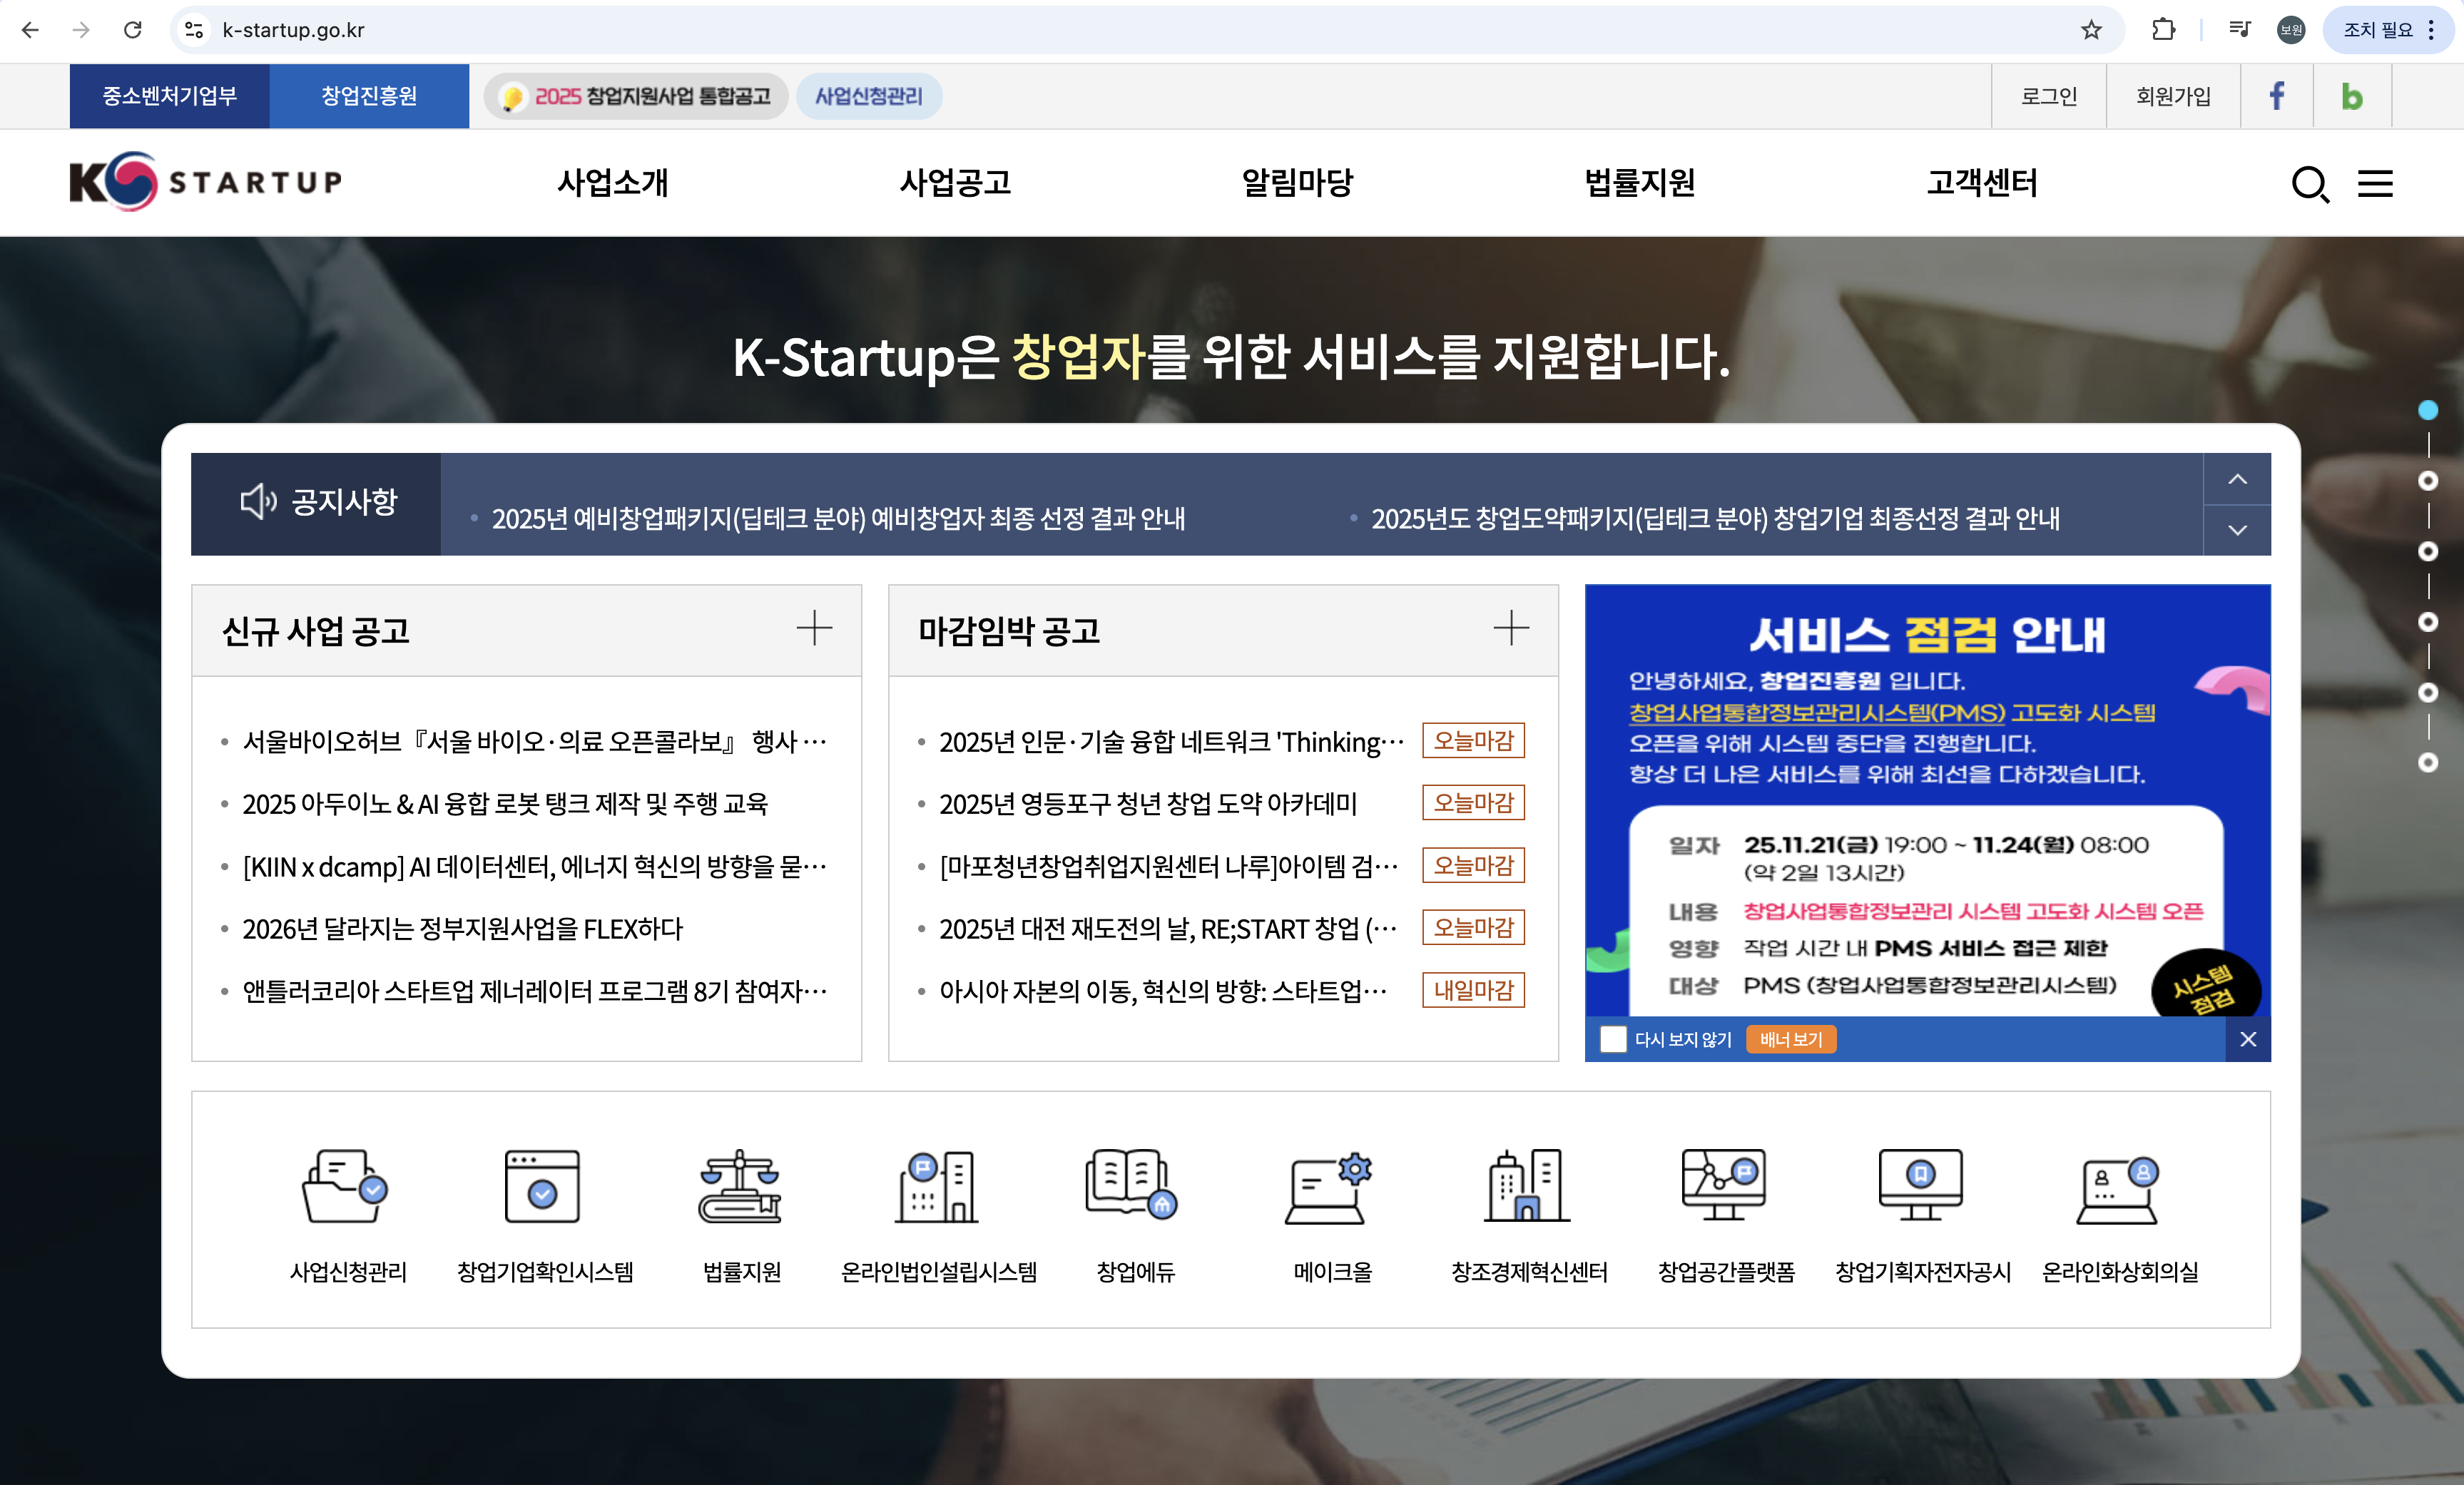Image resolution: width=2464 pixels, height=1485 pixels.
Task: Open the 사업신청관리 folder icon shortcut
Action: 345,1187
